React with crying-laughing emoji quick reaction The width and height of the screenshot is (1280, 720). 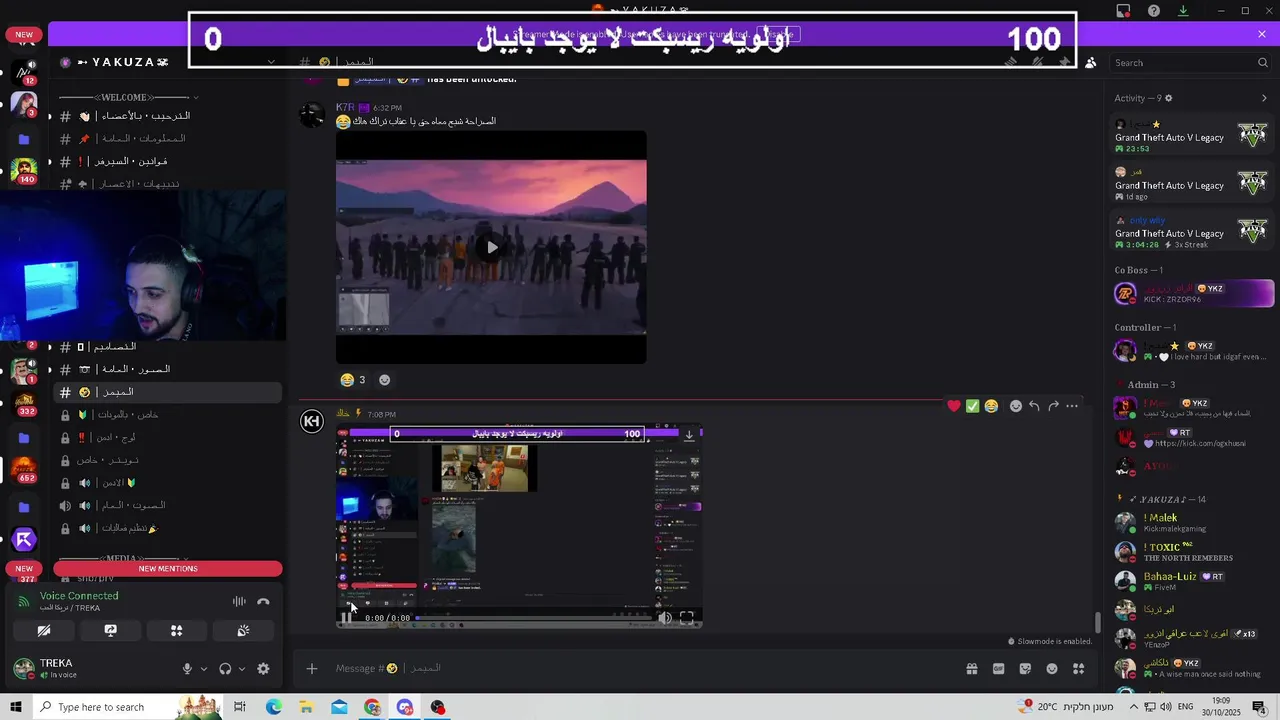991,406
